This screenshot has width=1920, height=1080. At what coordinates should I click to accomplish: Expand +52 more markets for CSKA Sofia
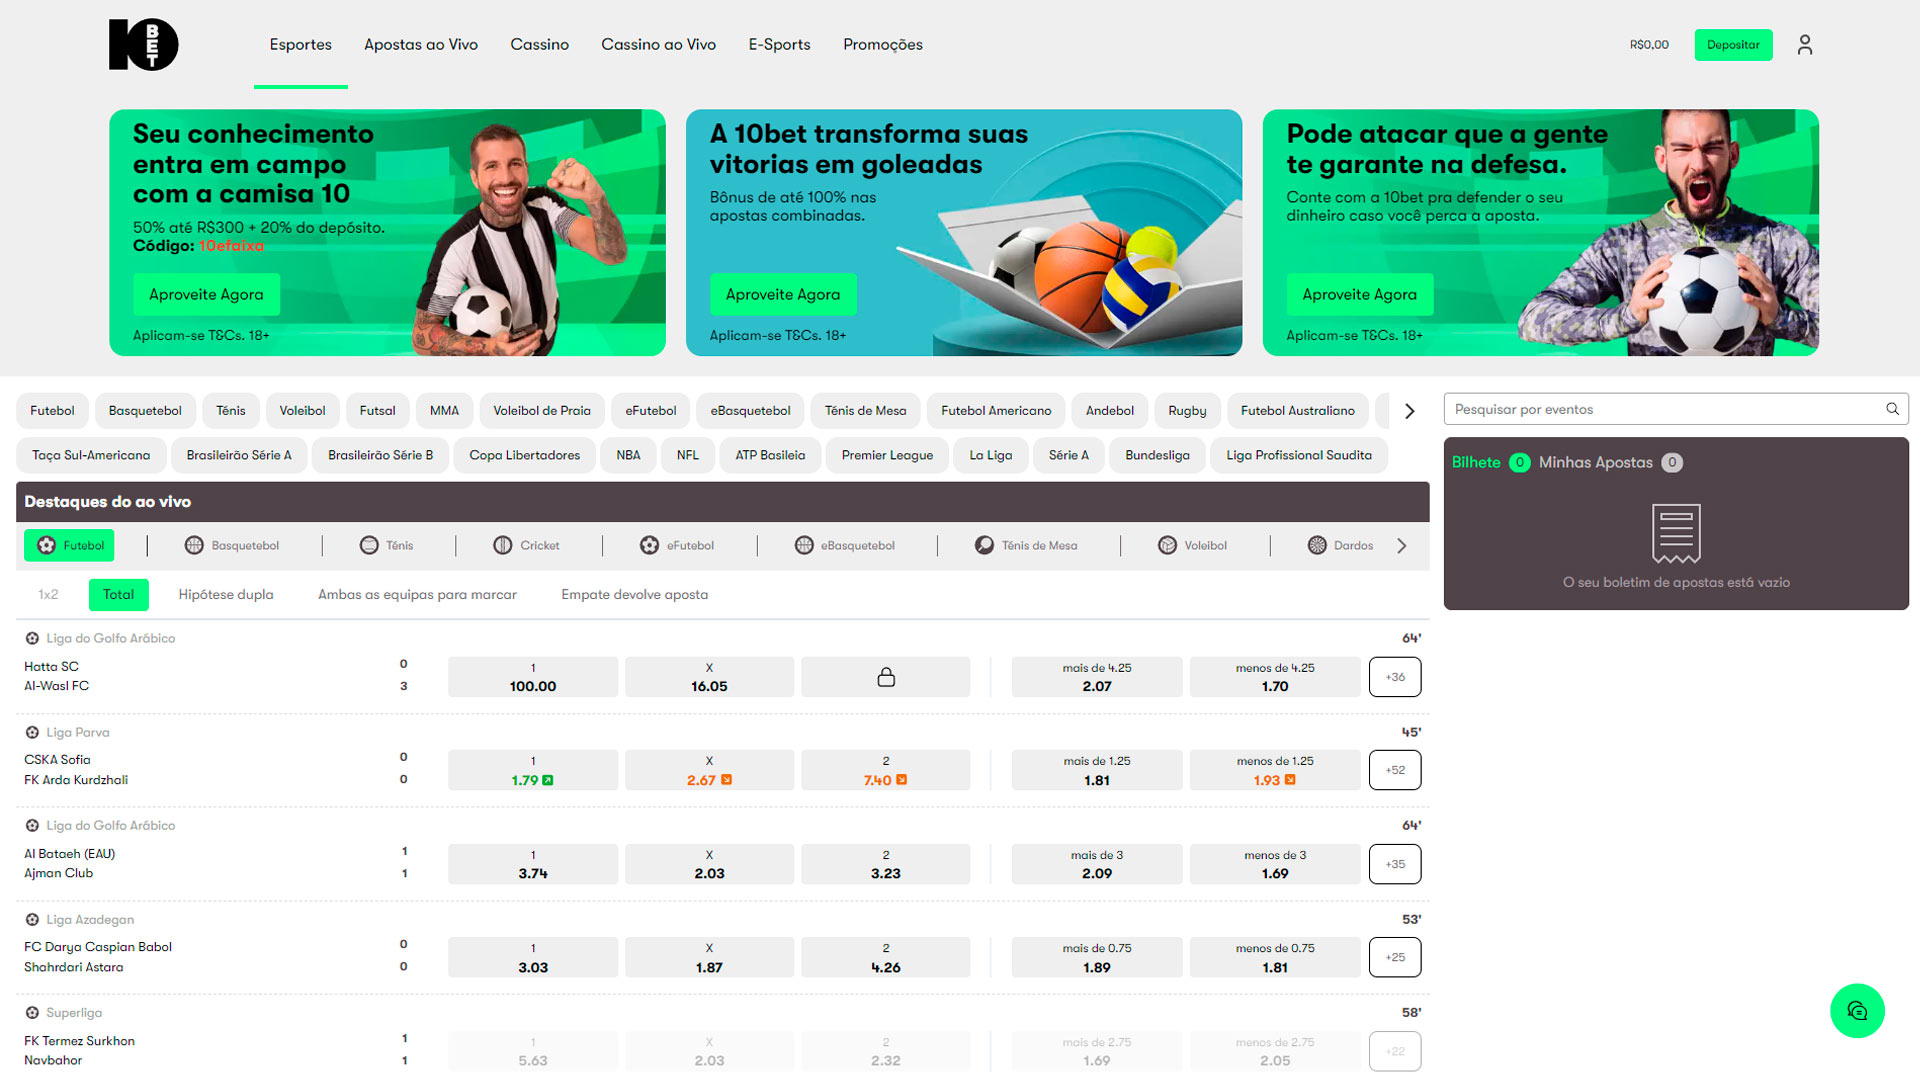coord(1395,770)
